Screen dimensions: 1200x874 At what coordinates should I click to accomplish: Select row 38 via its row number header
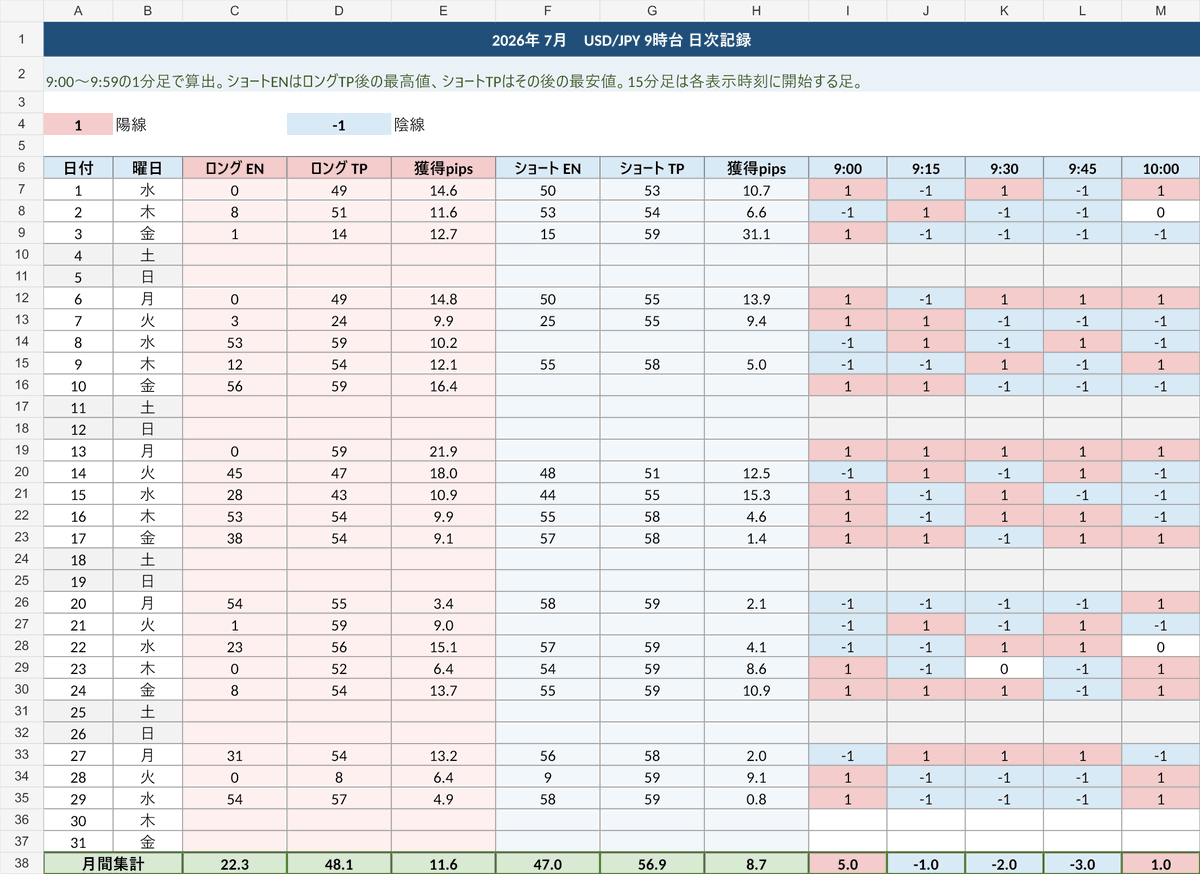click(x=22, y=863)
